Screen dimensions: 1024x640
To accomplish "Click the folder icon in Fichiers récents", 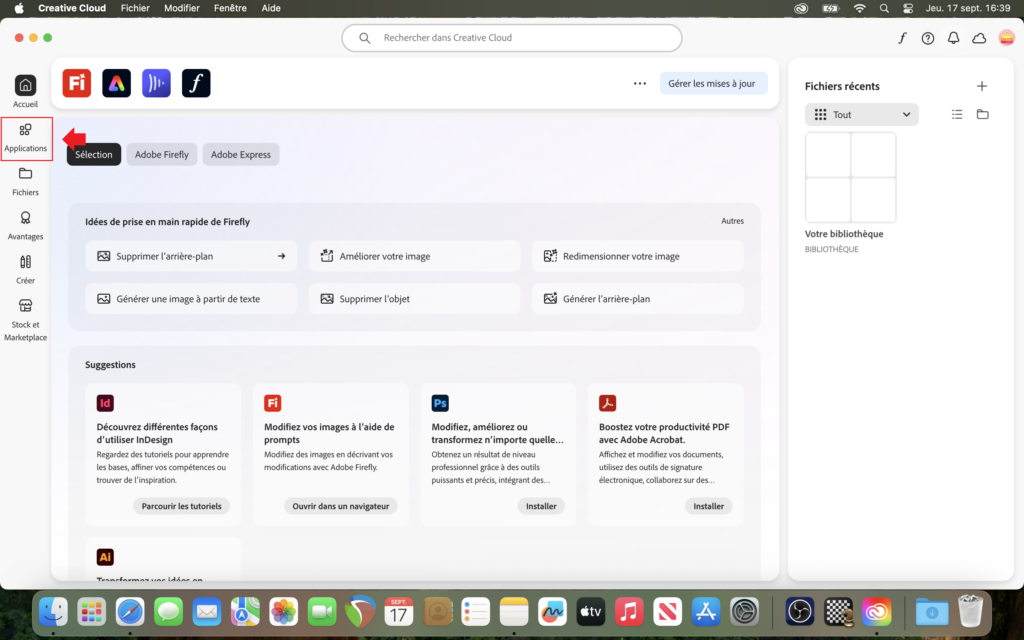I will click(x=982, y=114).
